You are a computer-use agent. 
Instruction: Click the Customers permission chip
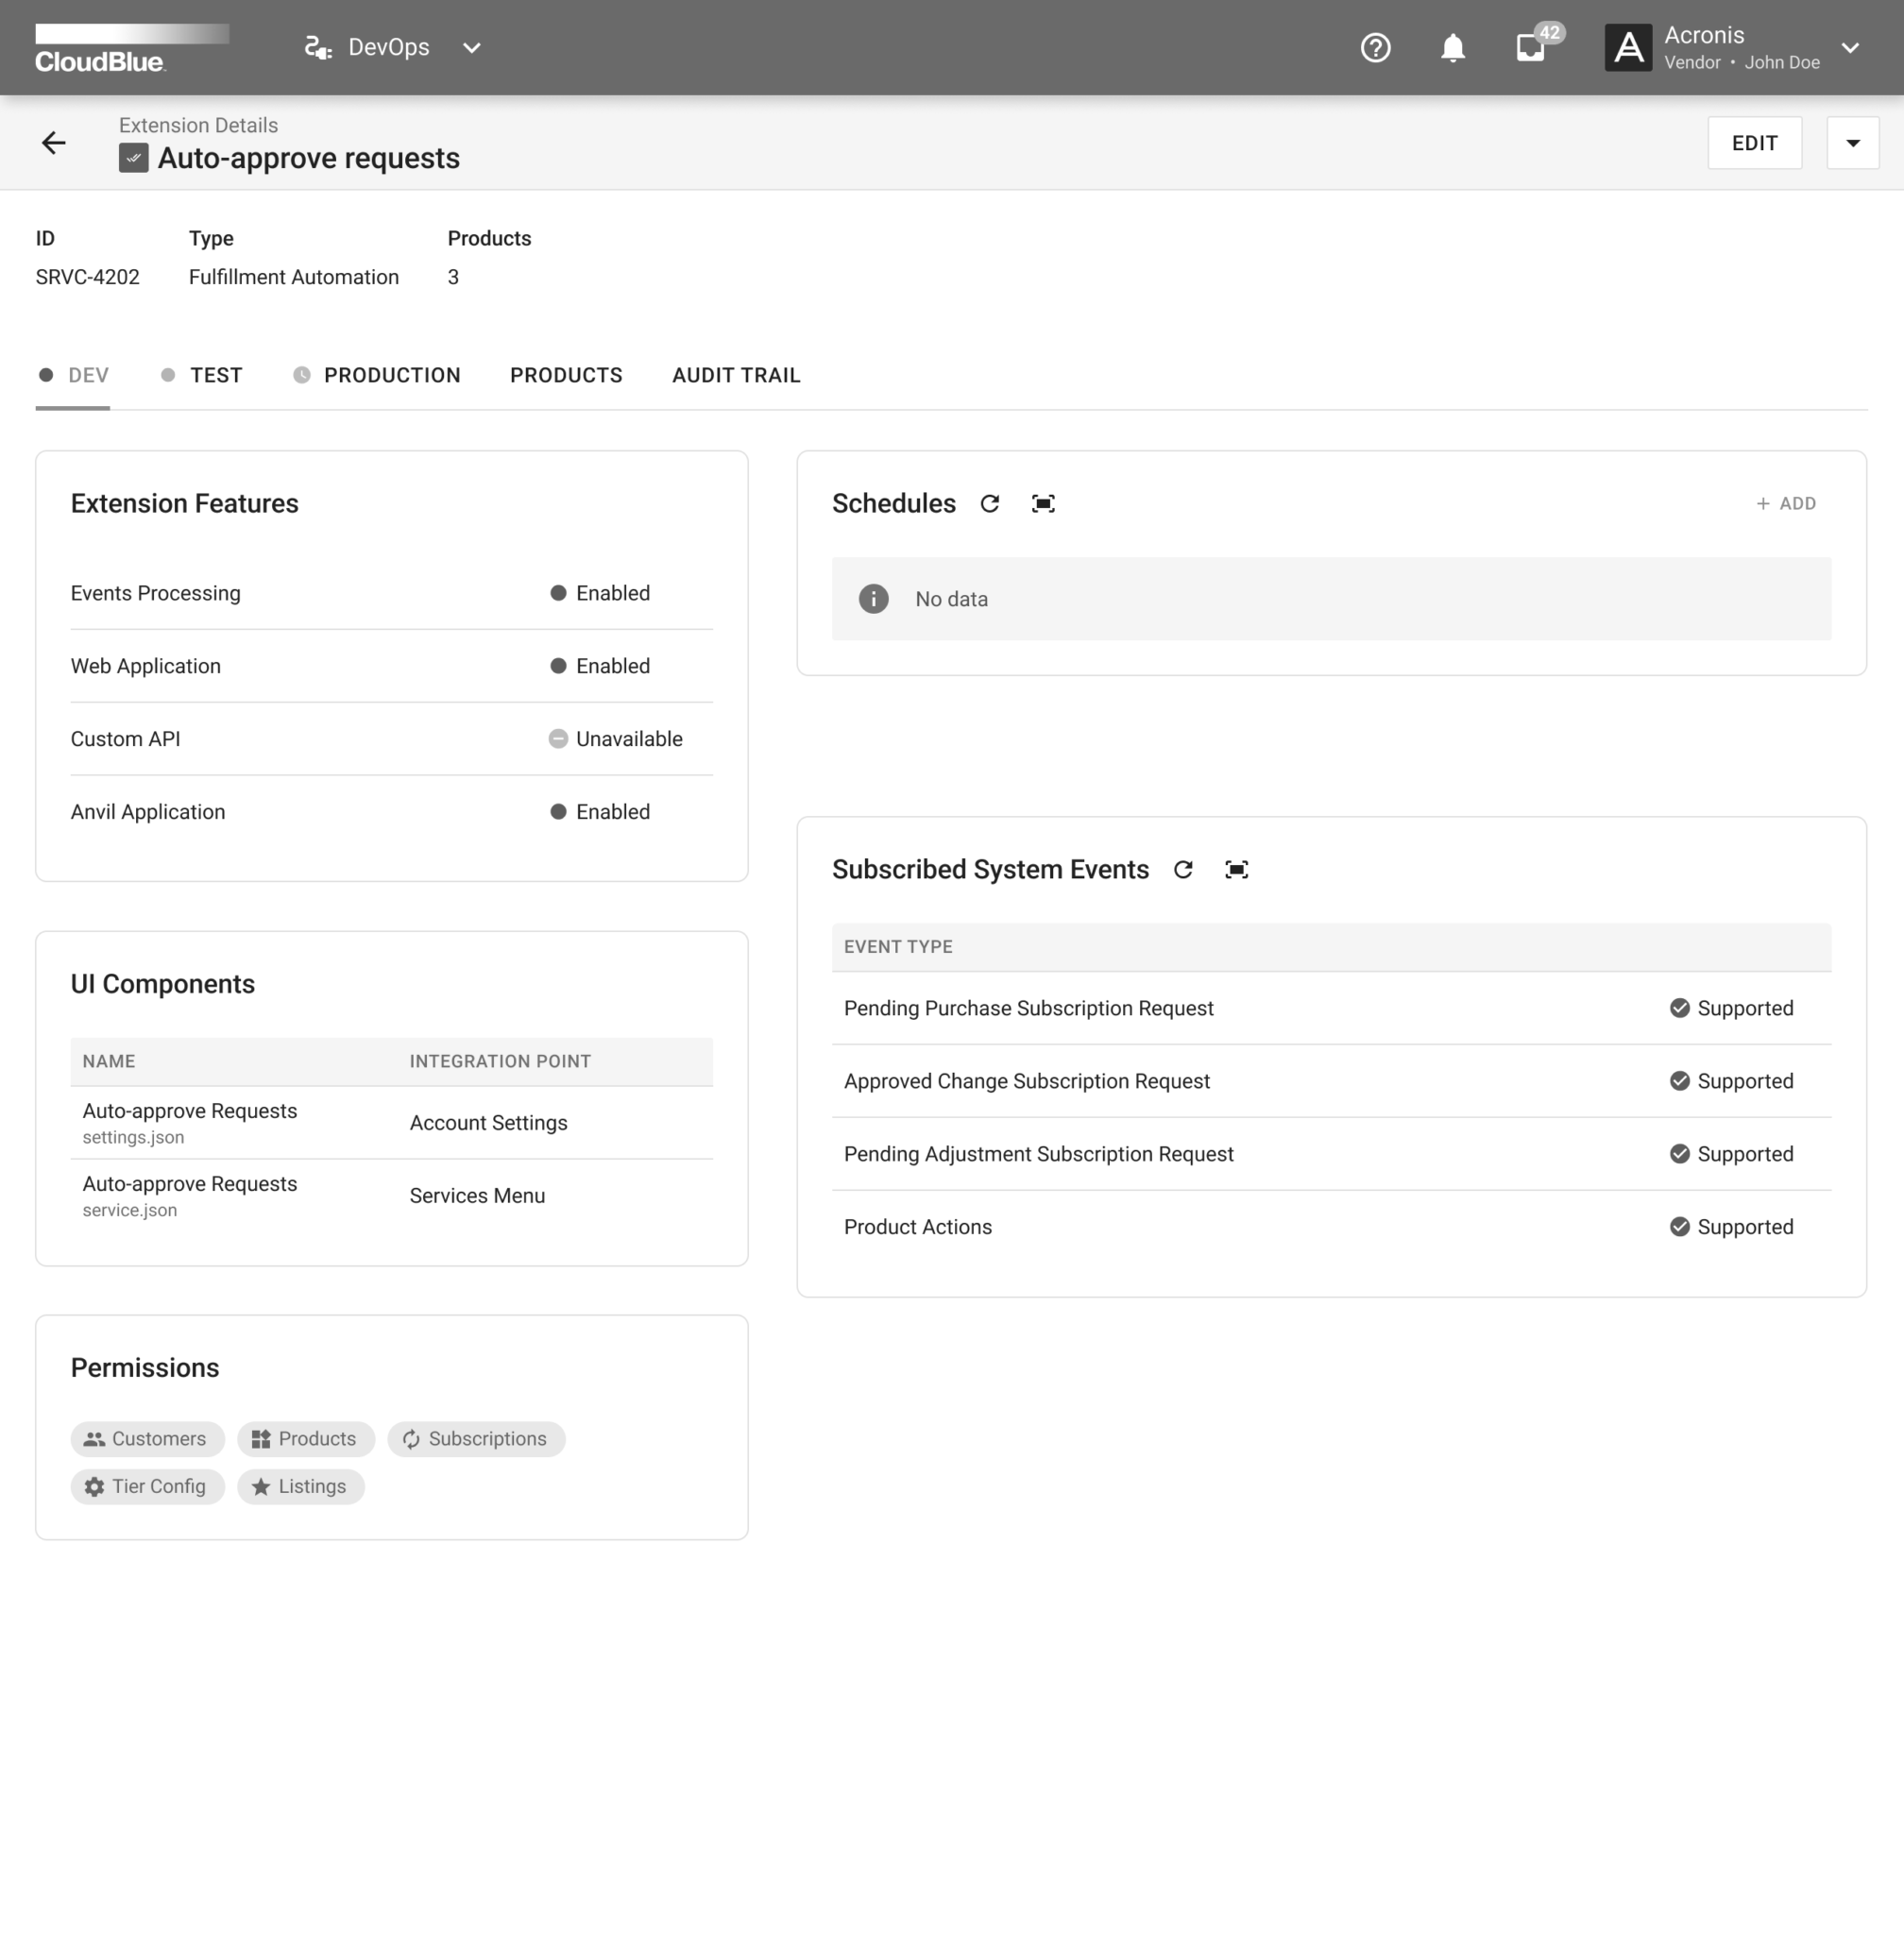tap(148, 1438)
